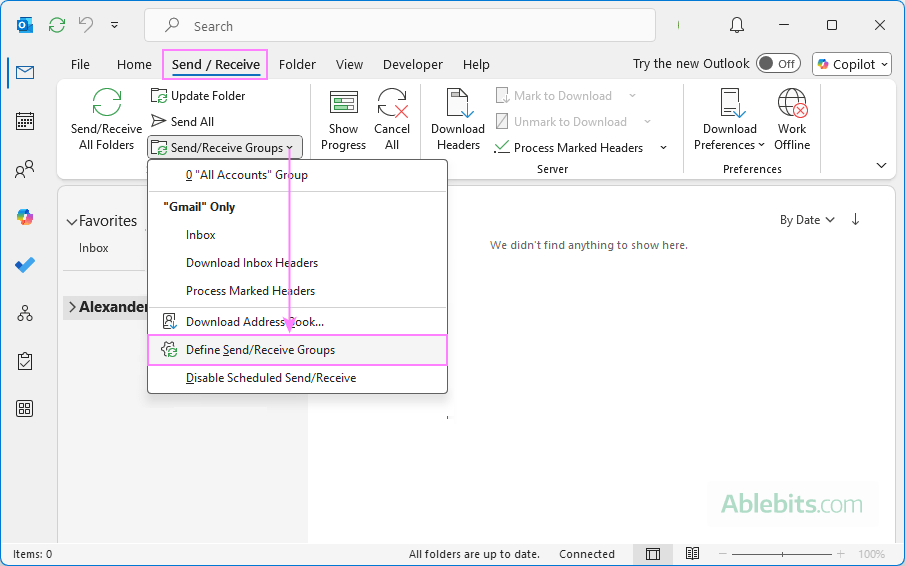This screenshot has width=905, height=566.
Task: Click in the Search box
Action: tap(400, 25)
